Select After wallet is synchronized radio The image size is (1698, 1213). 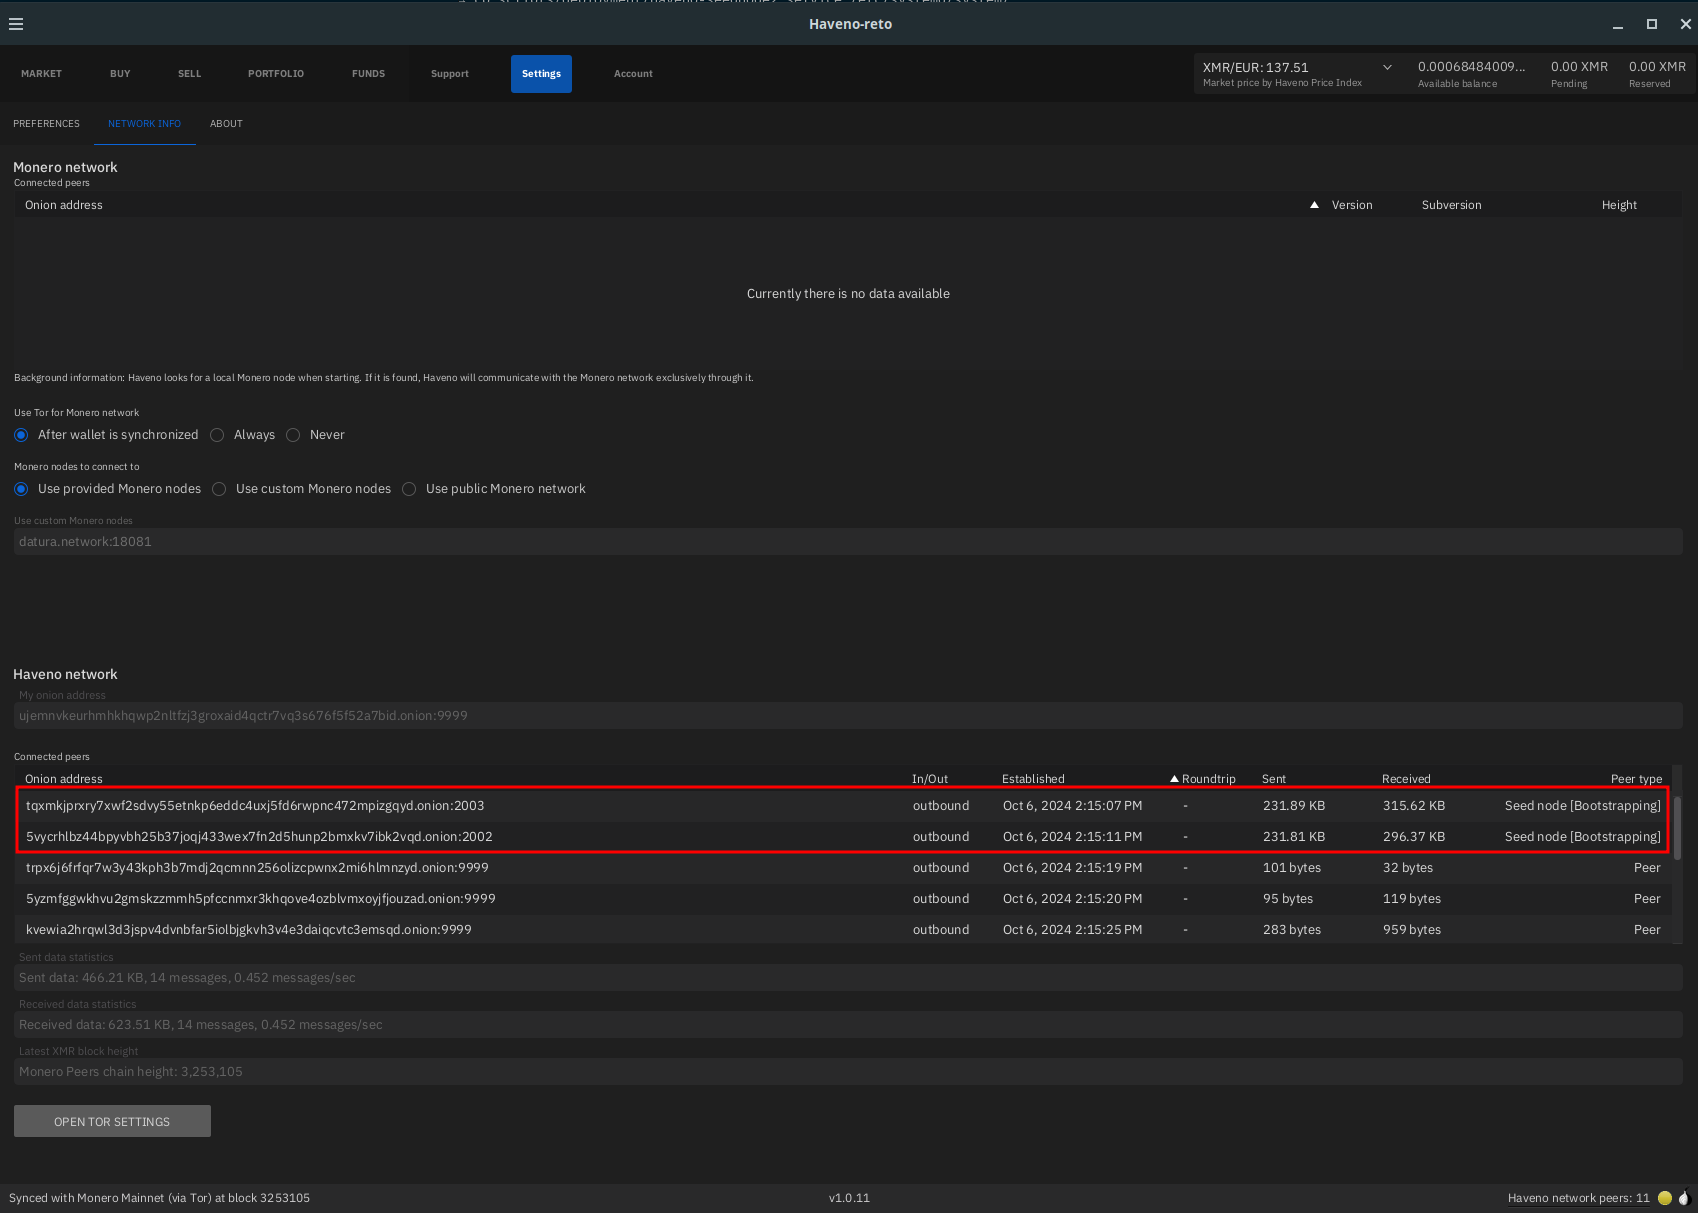point(21,435)
